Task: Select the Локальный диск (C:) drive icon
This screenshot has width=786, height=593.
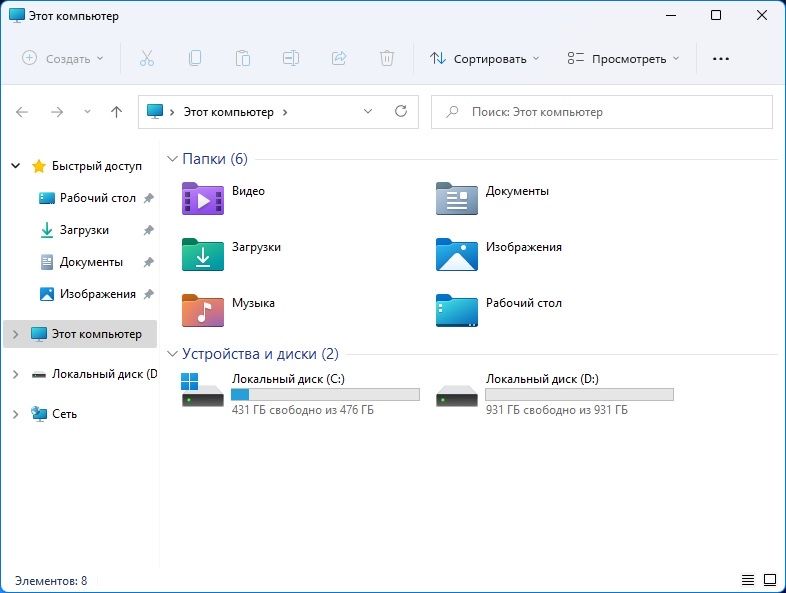Action: [x=203, y=390]
